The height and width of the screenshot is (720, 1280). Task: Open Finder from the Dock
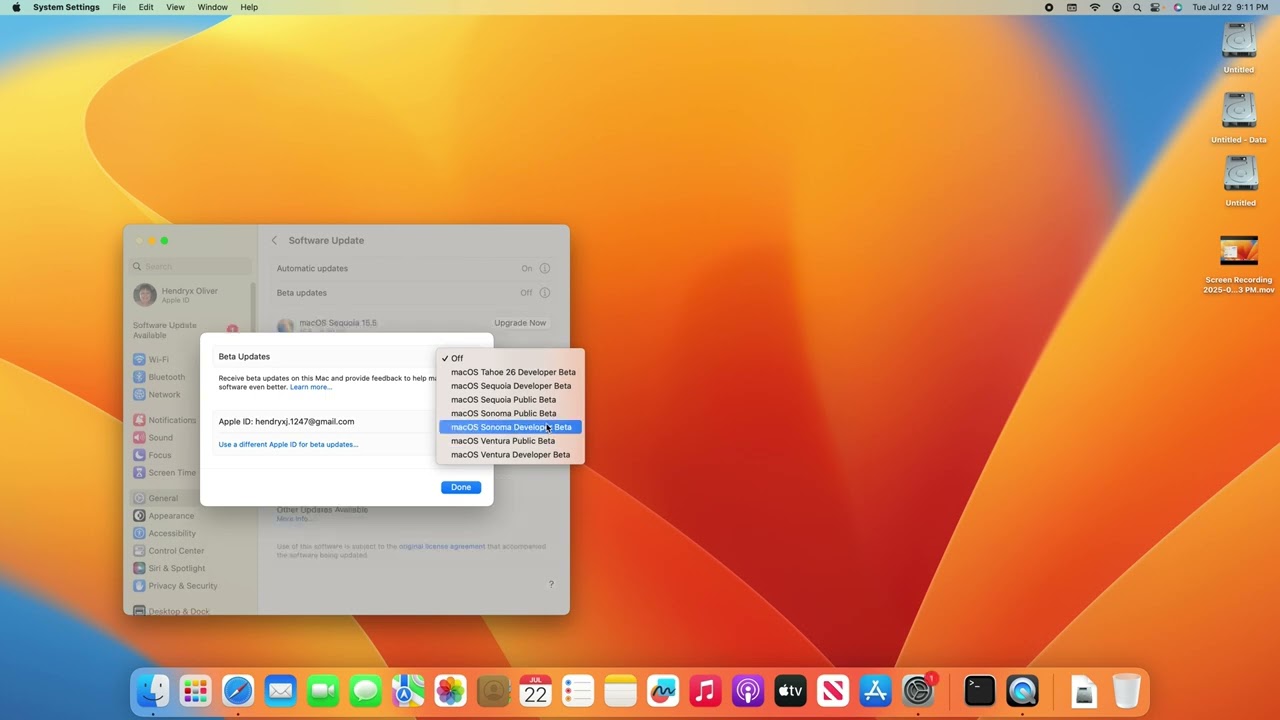(x=153, y=690)
